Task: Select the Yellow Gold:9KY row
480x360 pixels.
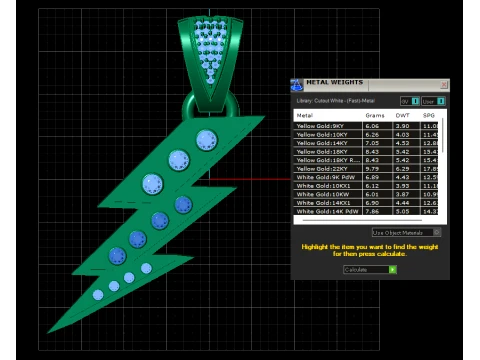Action: click(x=366, y=126)
